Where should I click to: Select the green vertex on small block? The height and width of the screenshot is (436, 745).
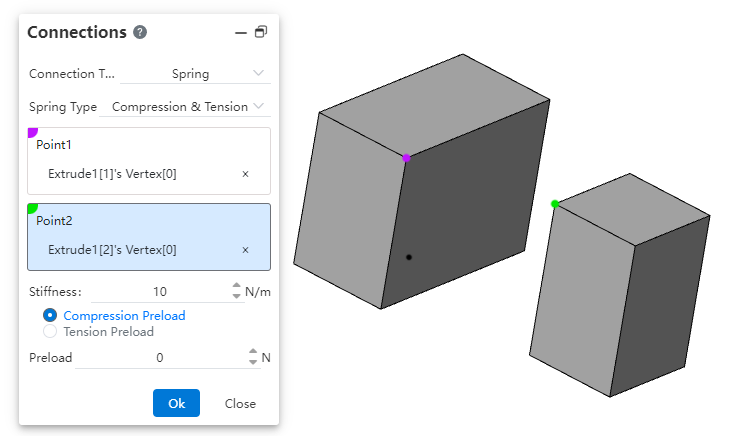[x=555, y=204]
